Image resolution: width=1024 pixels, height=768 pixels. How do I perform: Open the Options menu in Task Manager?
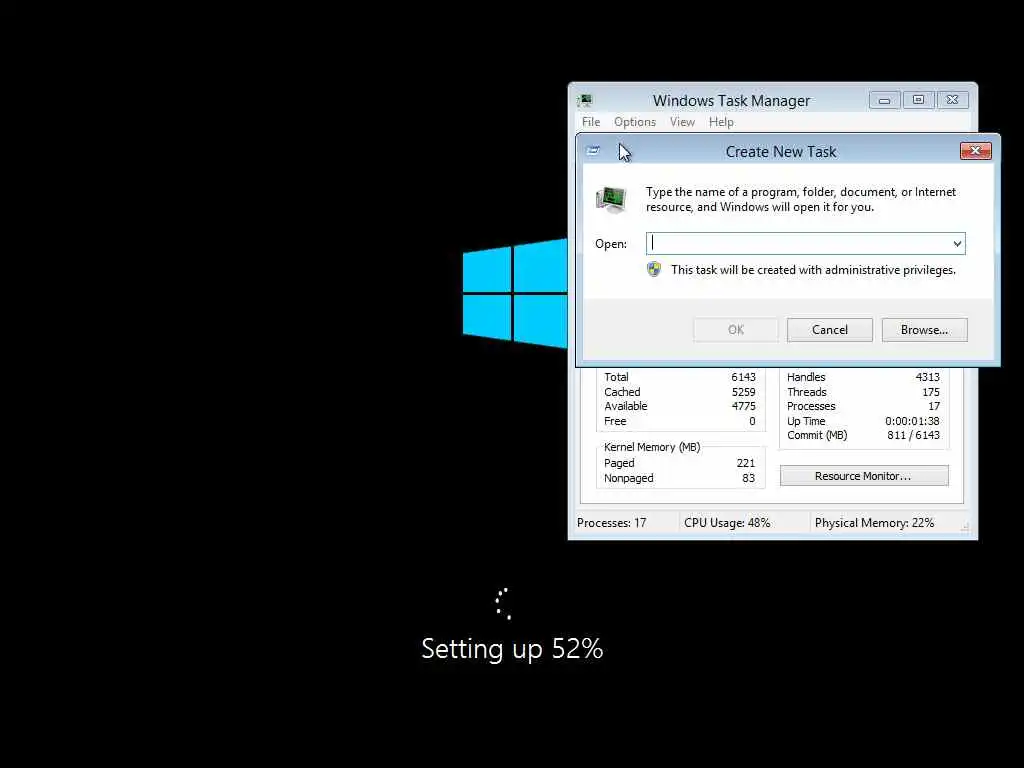pyautogui.click(x=635, y=122)
